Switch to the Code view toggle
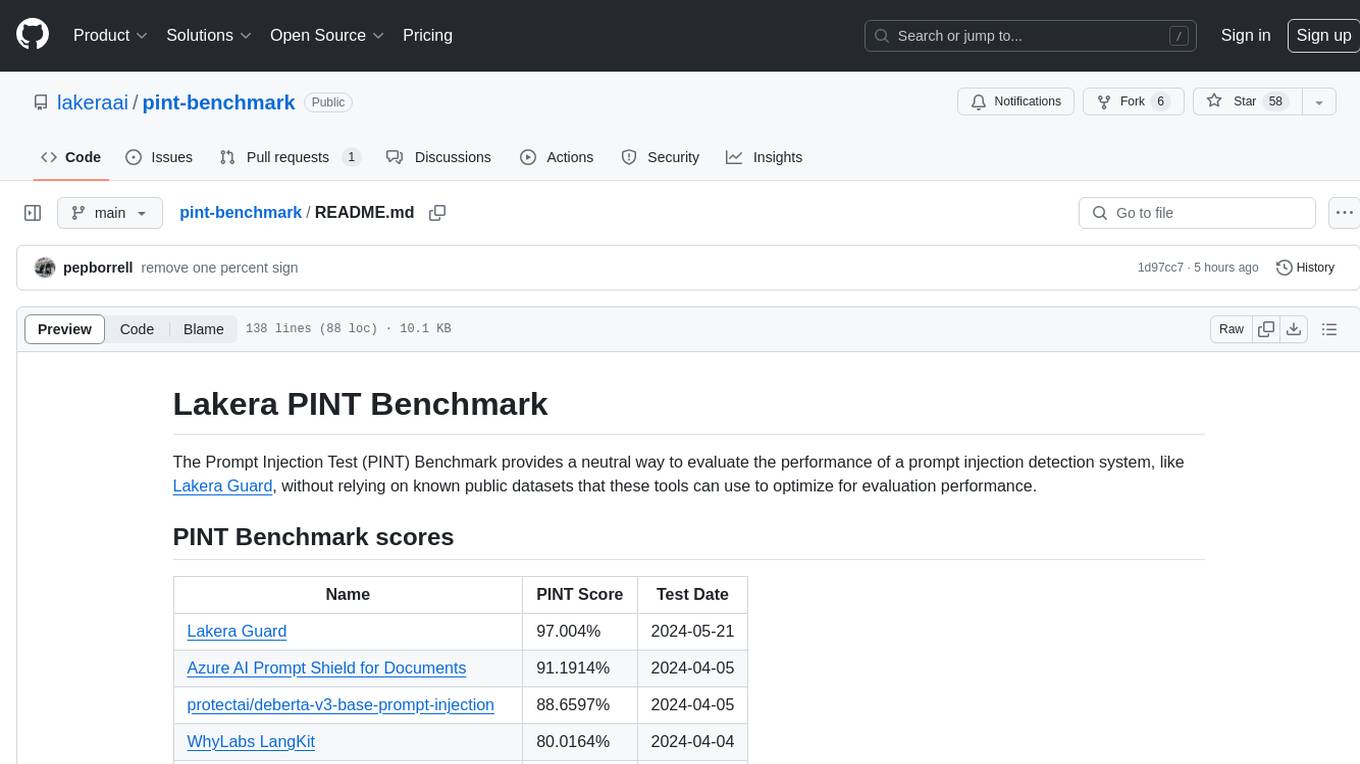This screenshot has width=1360, height=764. coord(137,329)
